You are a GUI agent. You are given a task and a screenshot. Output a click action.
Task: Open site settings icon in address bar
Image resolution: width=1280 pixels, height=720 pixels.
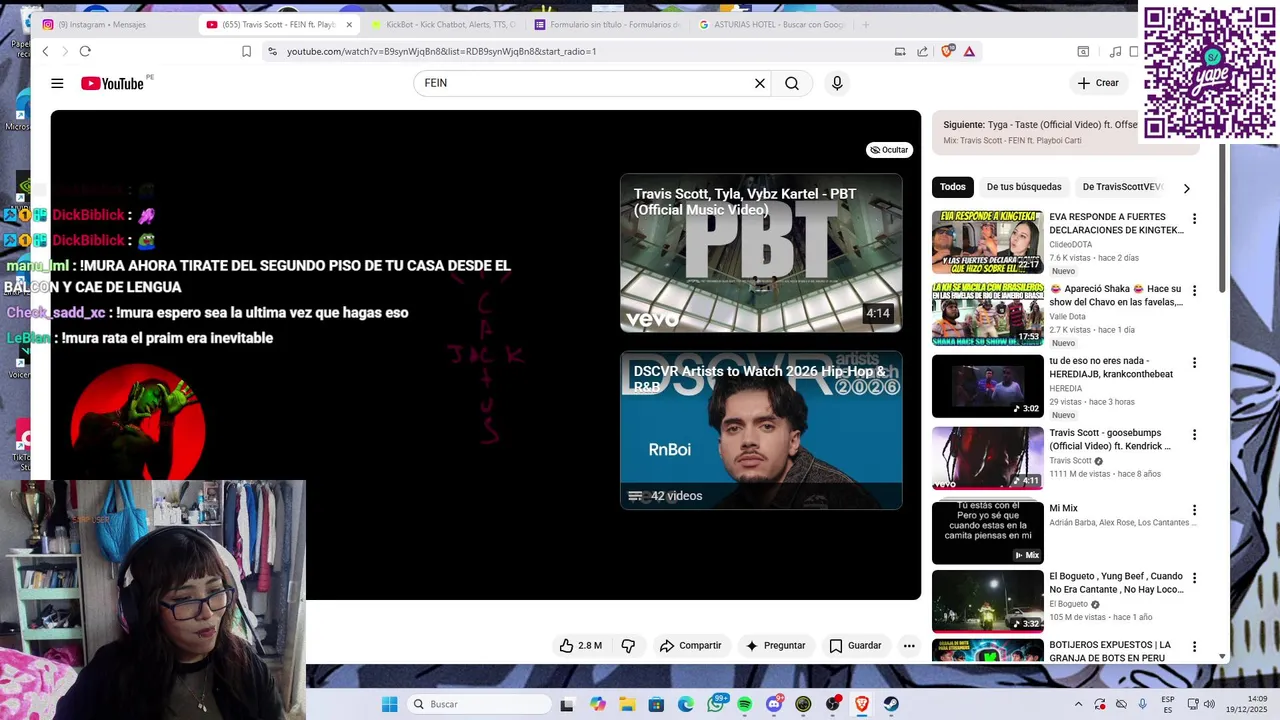pos(272,51)
